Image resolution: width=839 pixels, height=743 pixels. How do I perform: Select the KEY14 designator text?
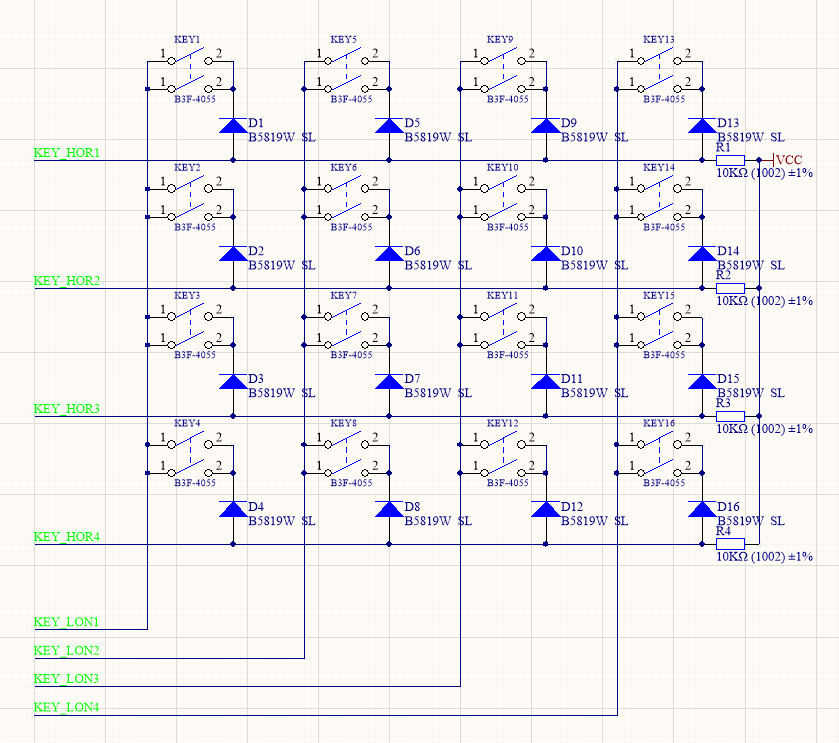pyautogui.click(x=658, y=167)
